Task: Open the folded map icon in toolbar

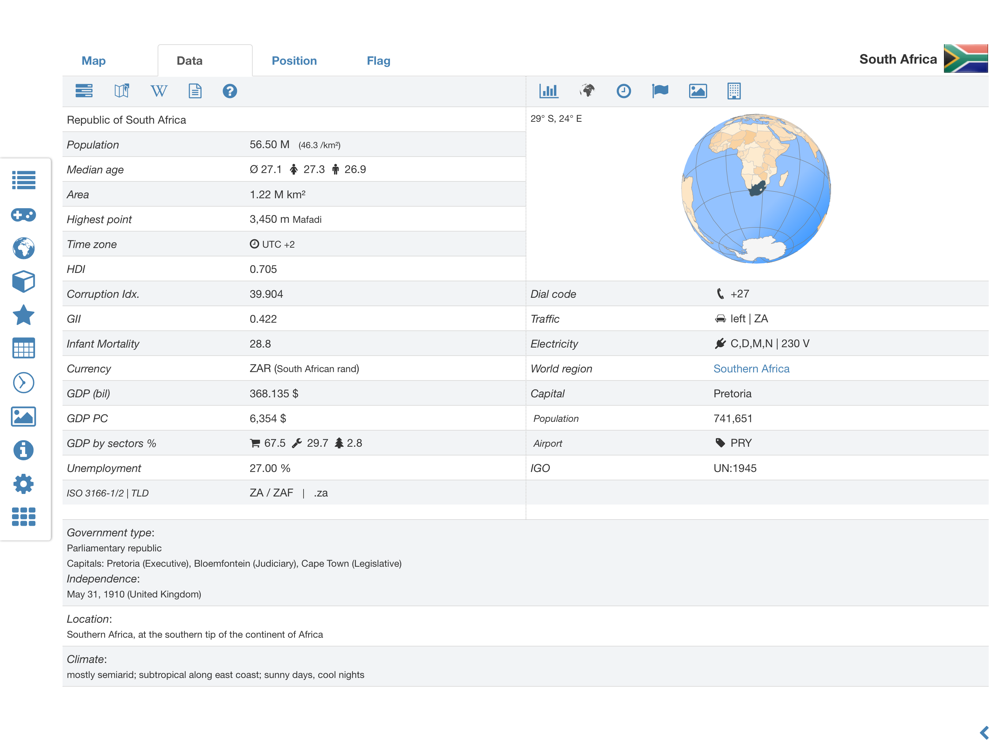Action: tap(122, 91)
